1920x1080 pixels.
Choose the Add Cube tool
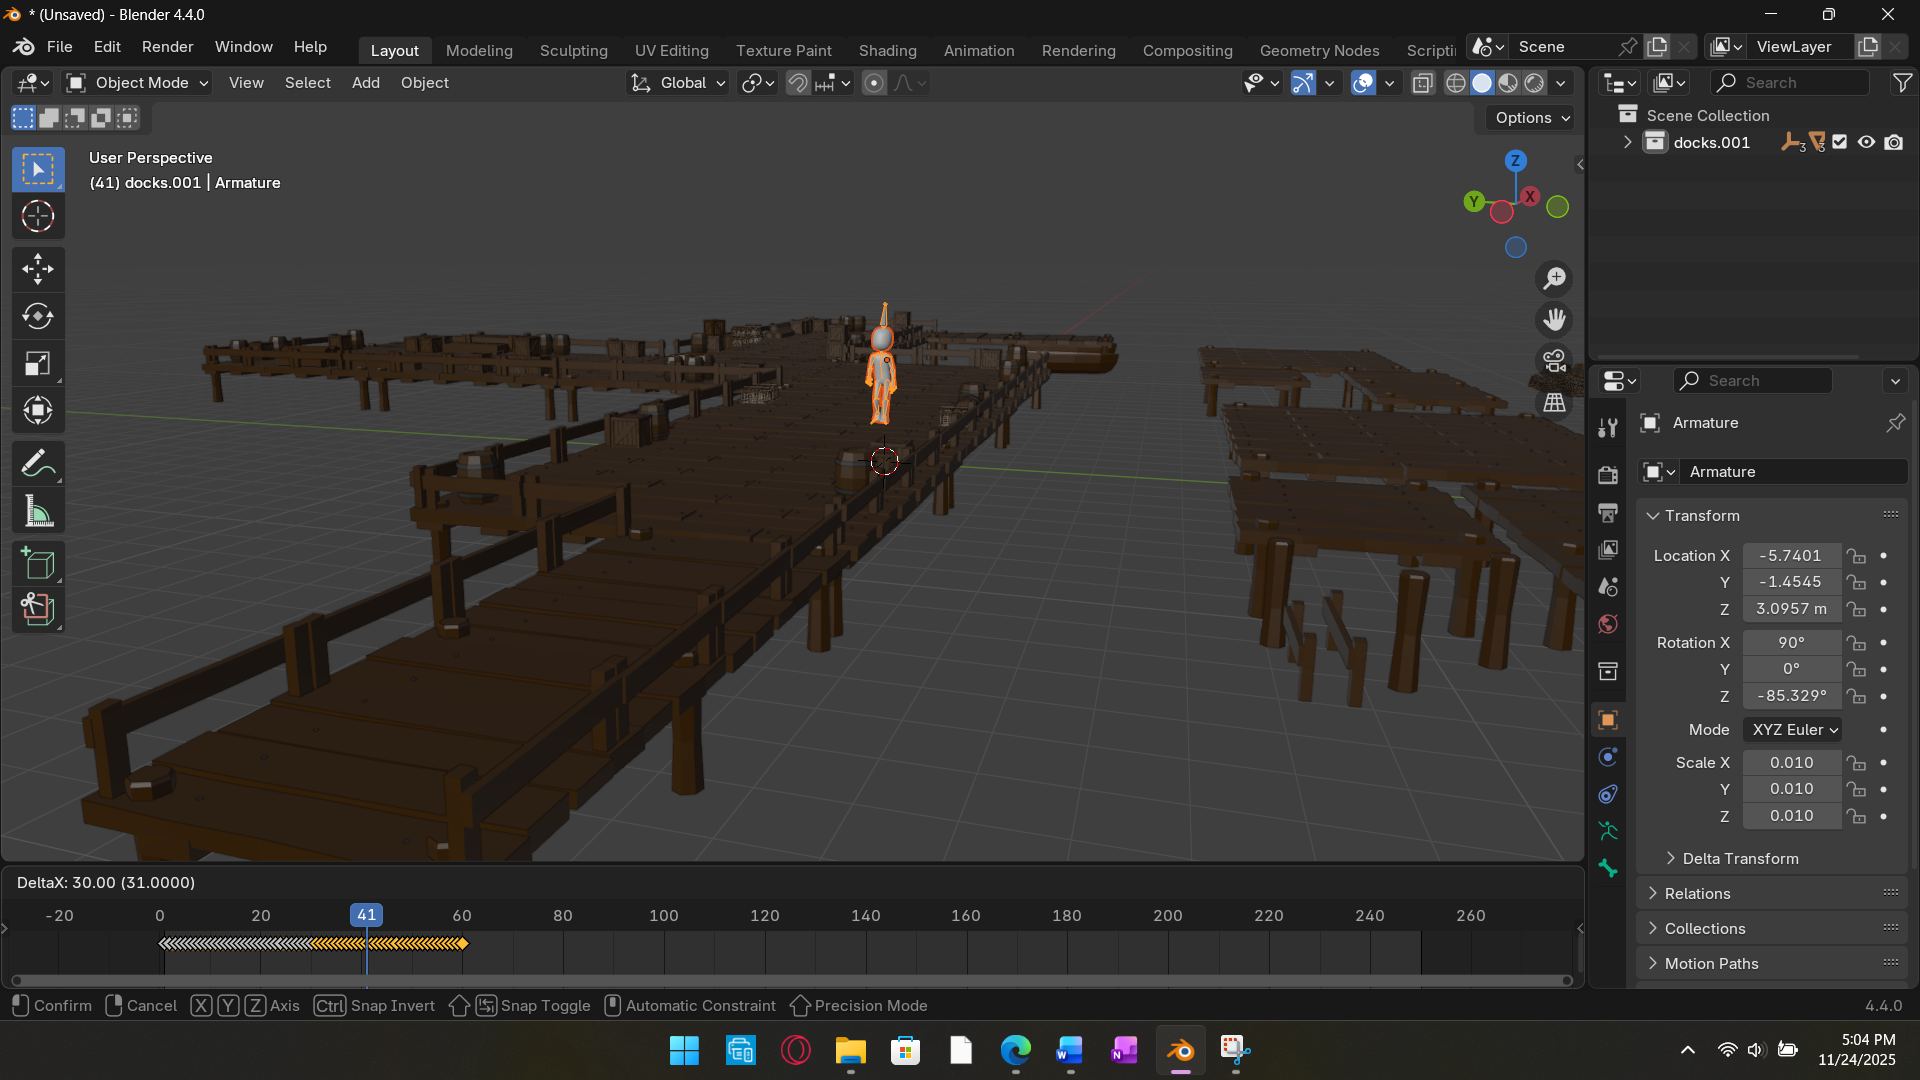point(38,564)
